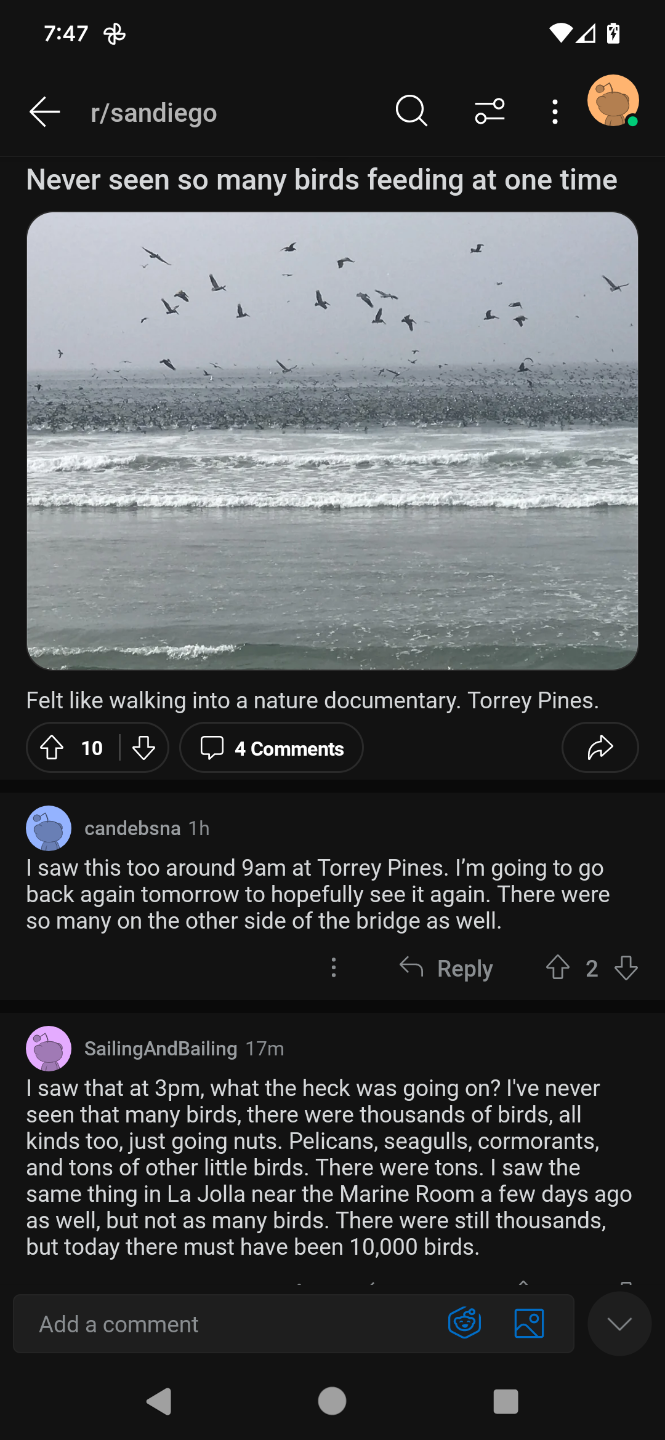Open your profile avatar
The width and height of the screenshot is (665, 1440).
[613, 101]
